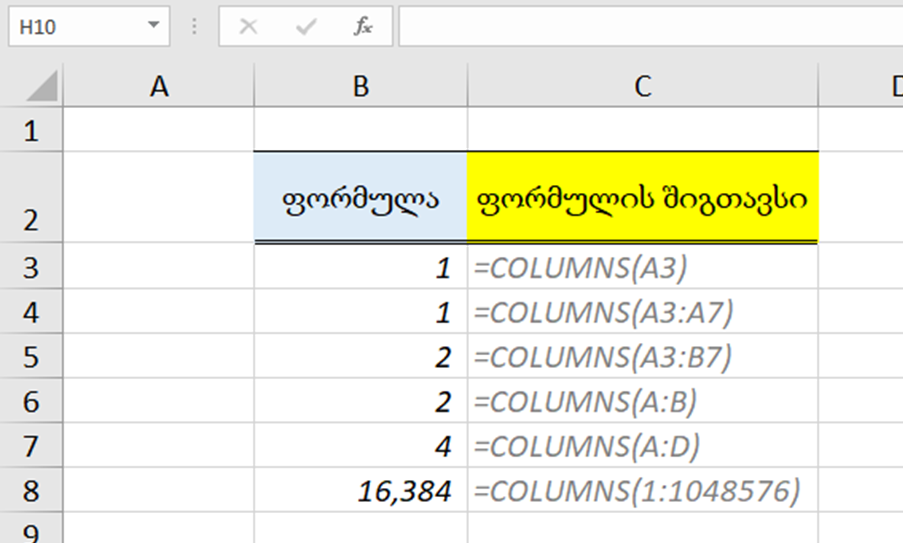The height and width of the screenshot is (543, 903).
Task: Select column C header
Action: tap(643, 86)
